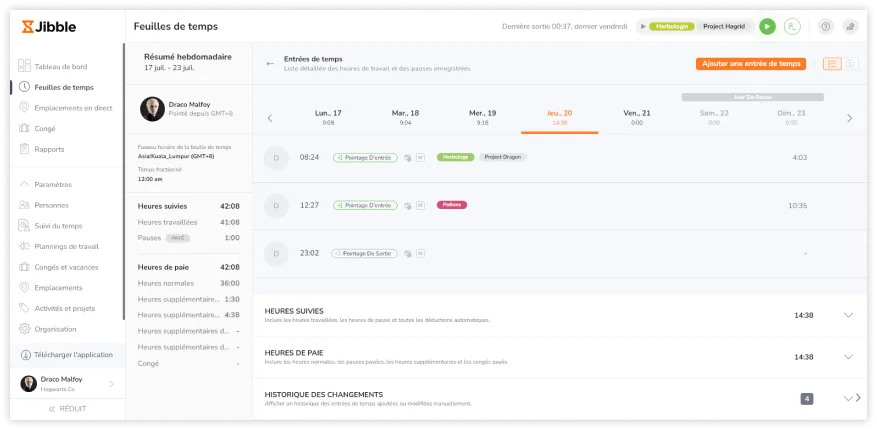The height and width of the screenshot is (430, 877).
Task: Click the 4 changes count badge
Action: pos(807,399)
